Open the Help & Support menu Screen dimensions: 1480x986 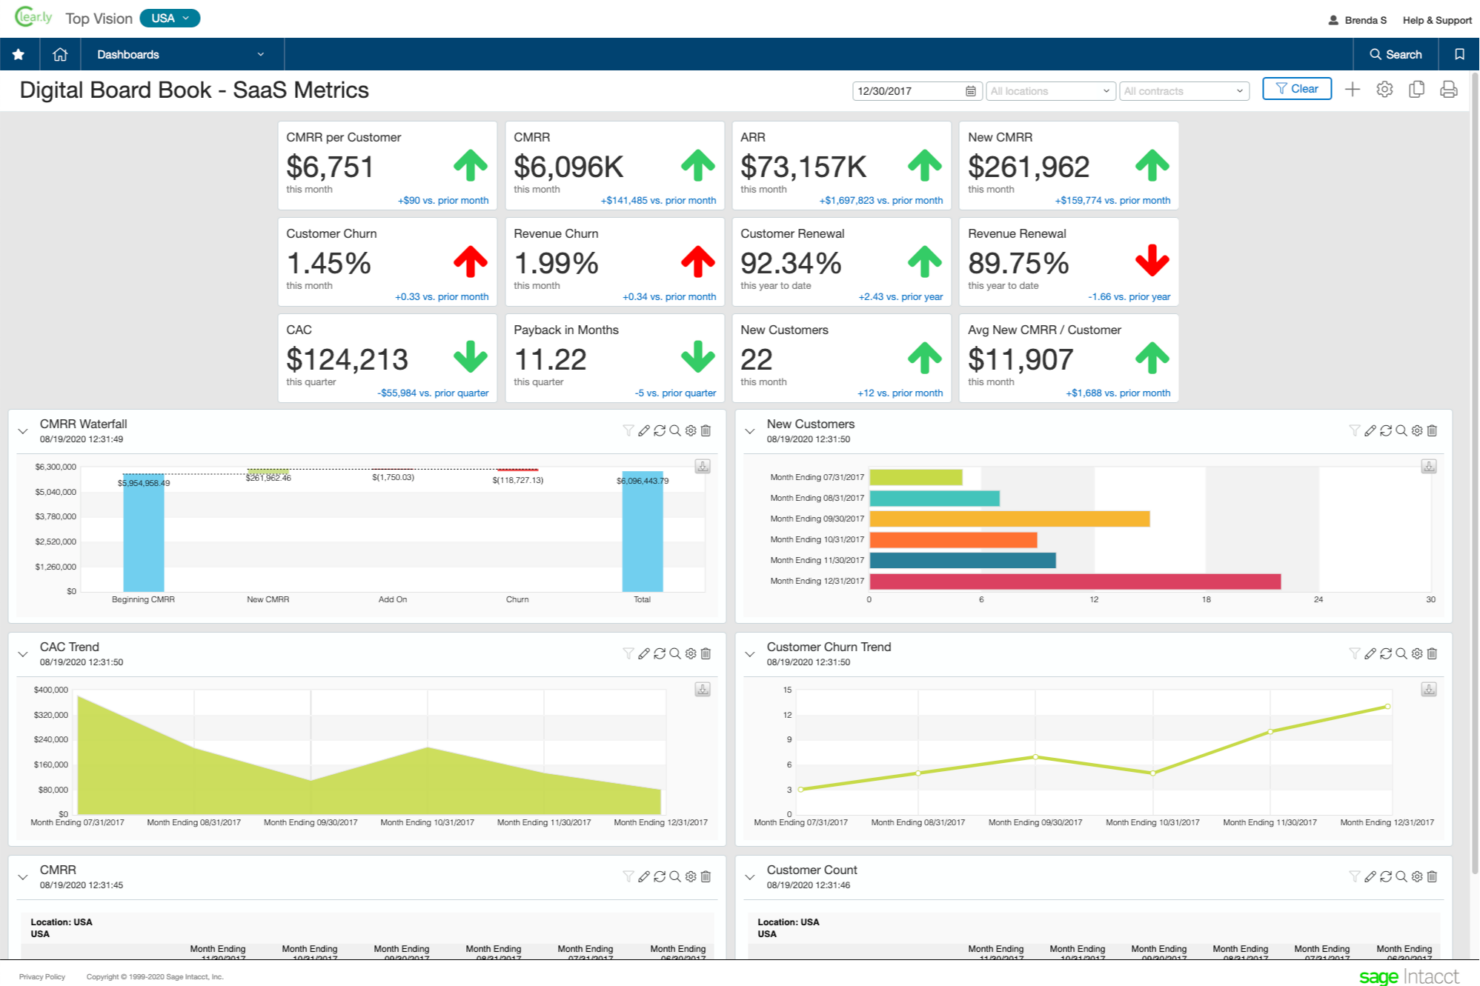(x=1436, y=20)
